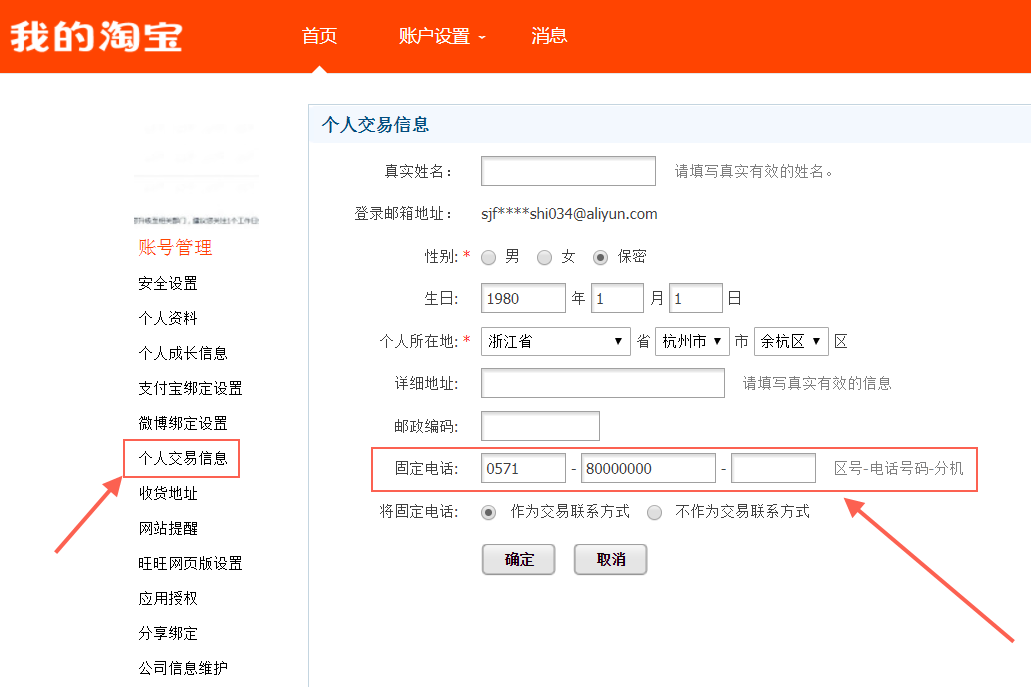Open 收货地址 in sidebar
The height and width of the screenshot is (687, 1031).
(168, 493)
